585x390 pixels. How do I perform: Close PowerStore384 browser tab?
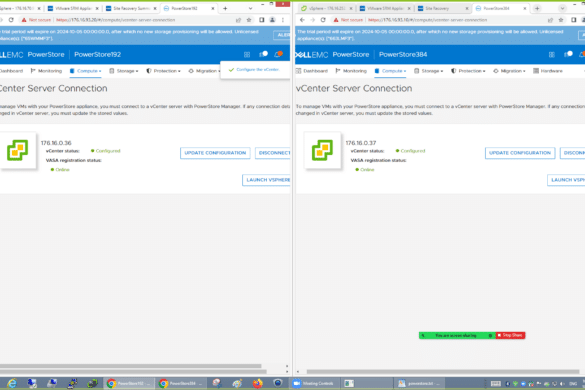pos(525,8)
